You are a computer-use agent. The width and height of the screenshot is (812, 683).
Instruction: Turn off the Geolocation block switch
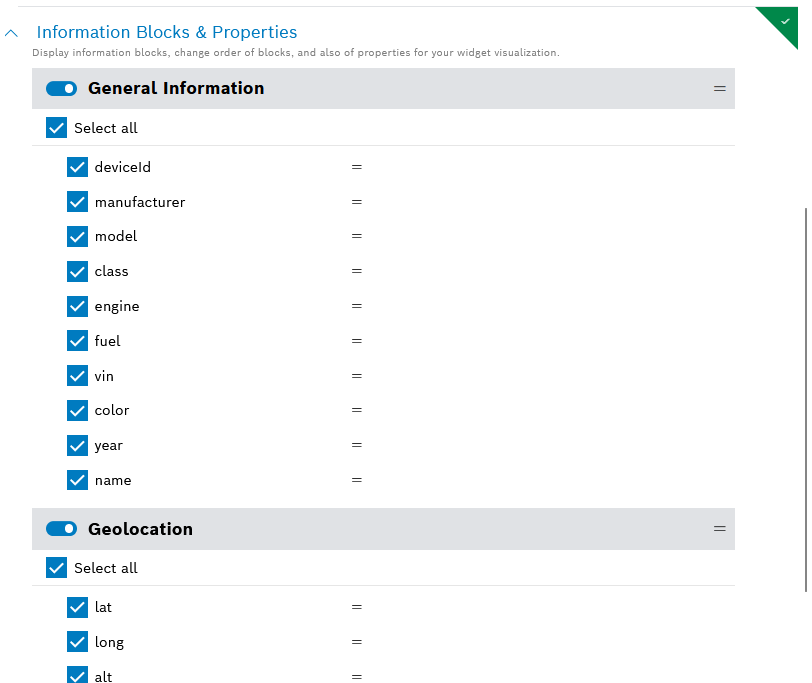pos(62,529)
